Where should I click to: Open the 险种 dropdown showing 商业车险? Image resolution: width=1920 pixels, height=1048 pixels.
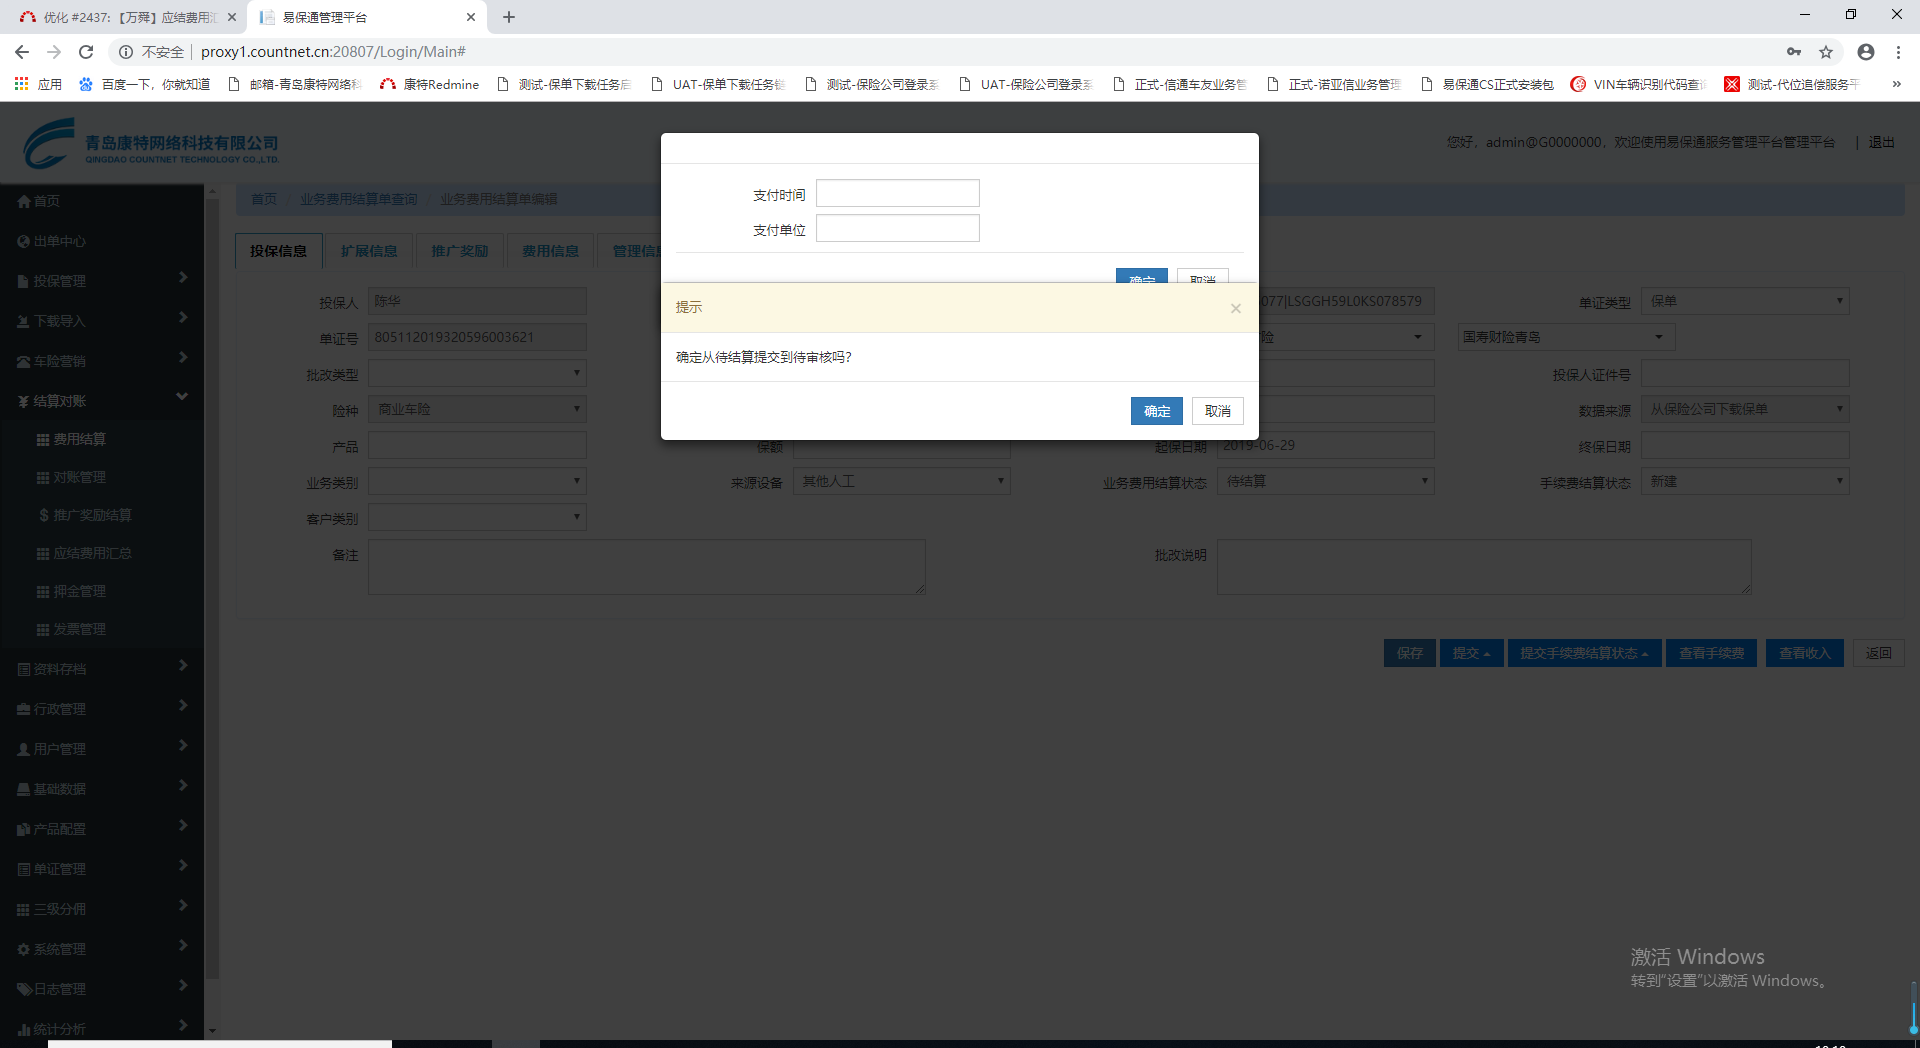[x=477, y=409]
